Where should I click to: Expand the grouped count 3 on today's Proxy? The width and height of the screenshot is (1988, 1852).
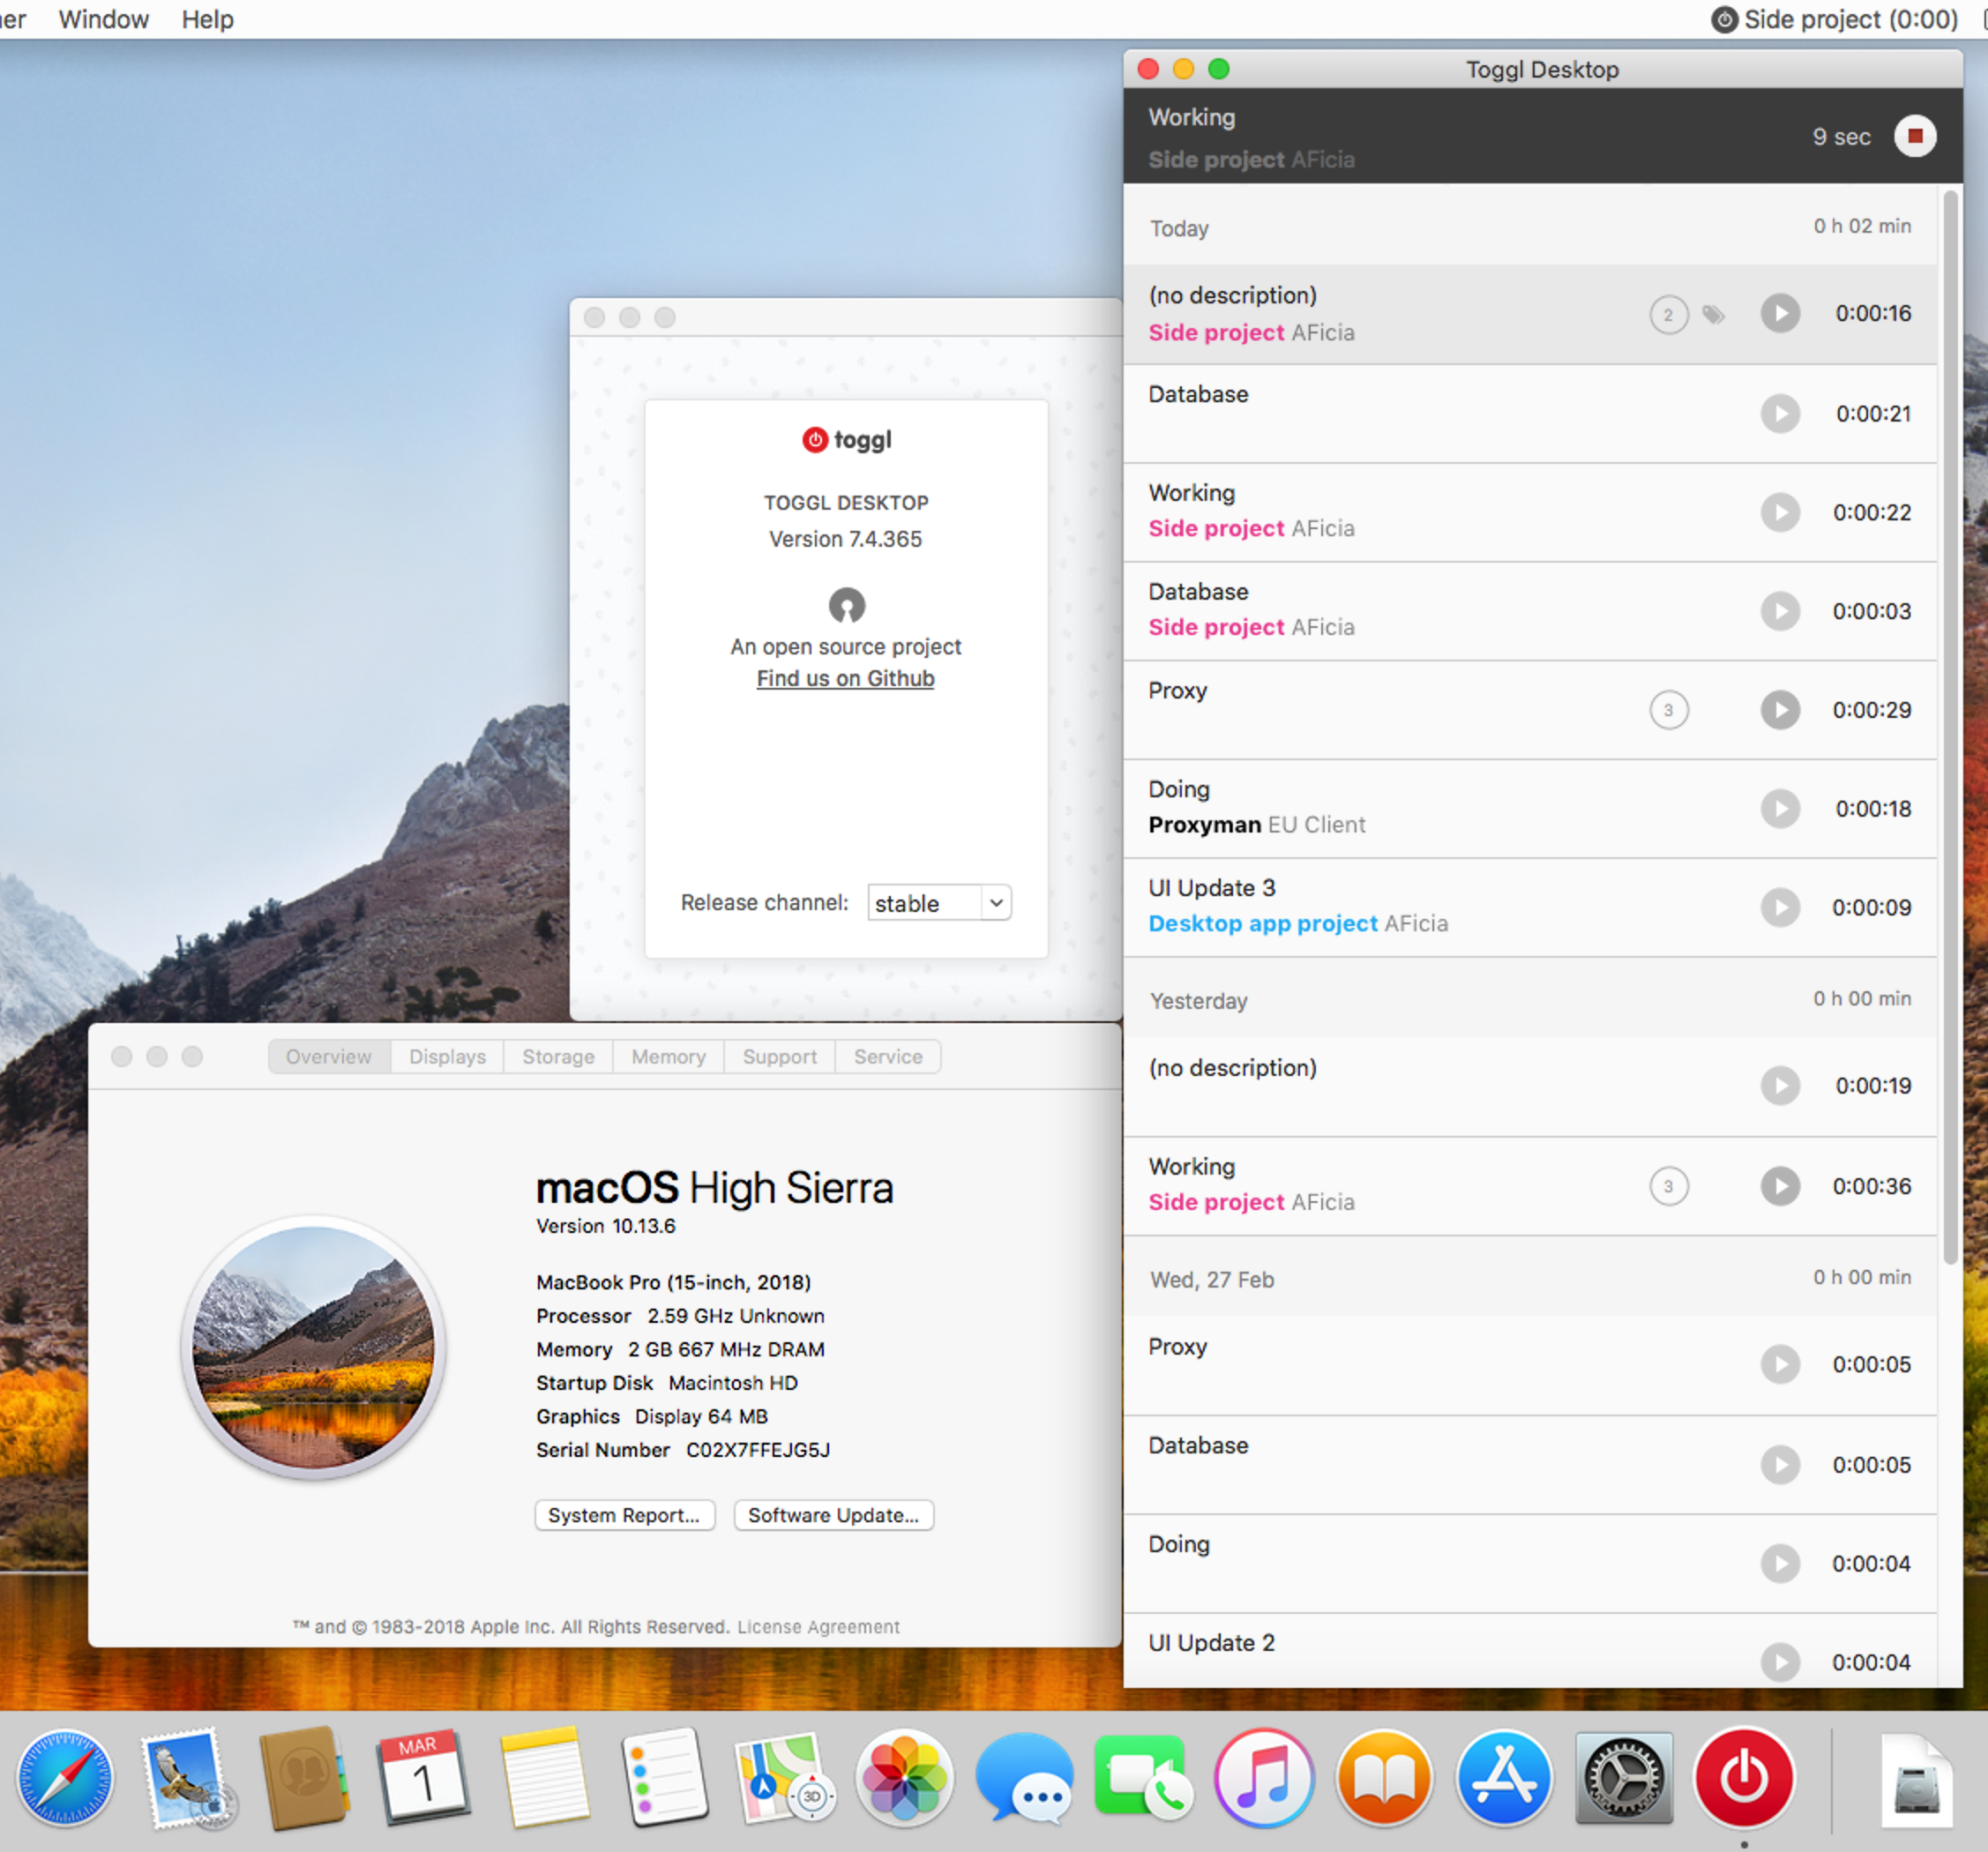[x=1668, y=710]
